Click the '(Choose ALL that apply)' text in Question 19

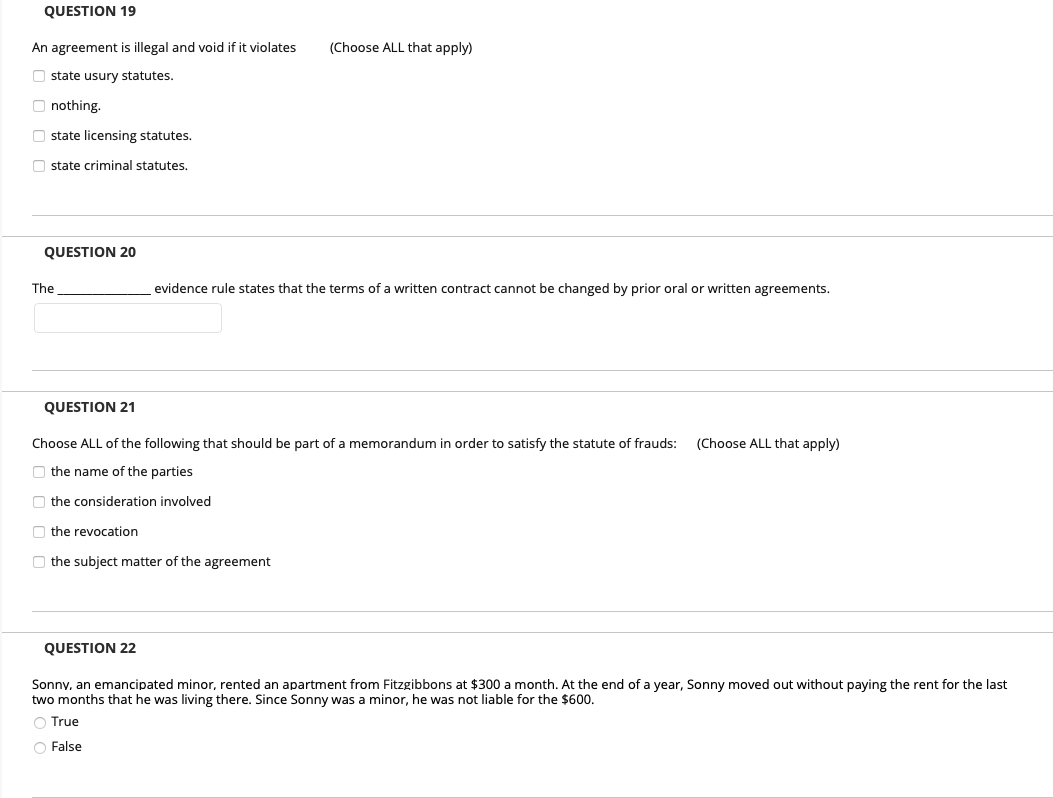[400, 47]
